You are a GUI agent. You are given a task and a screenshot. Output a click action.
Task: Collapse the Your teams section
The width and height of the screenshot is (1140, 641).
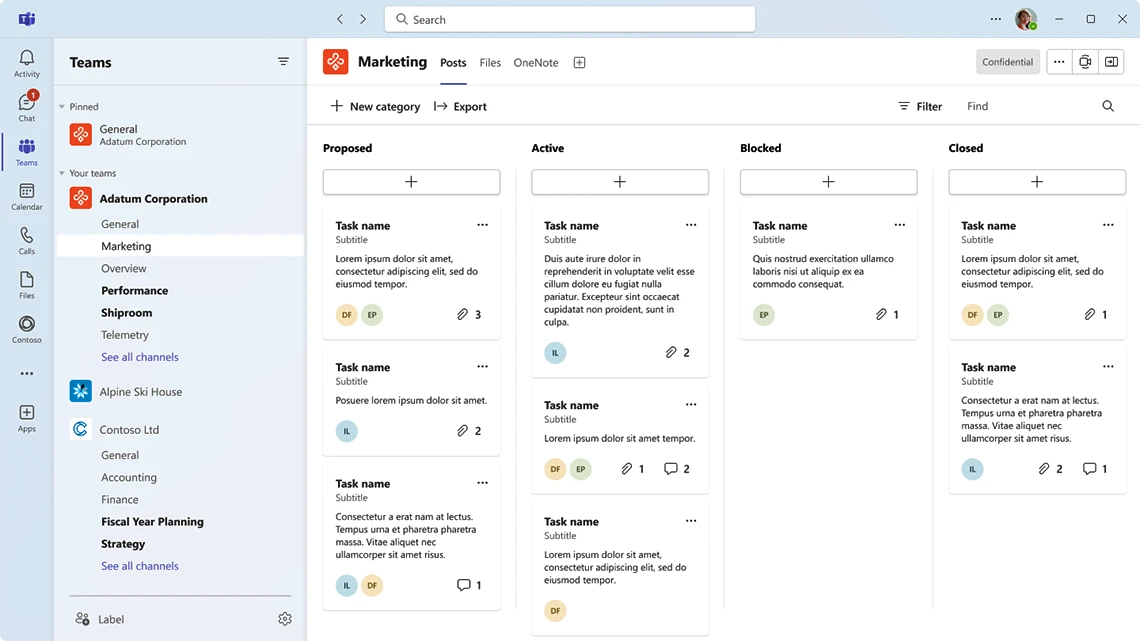[x=62, y=174]
